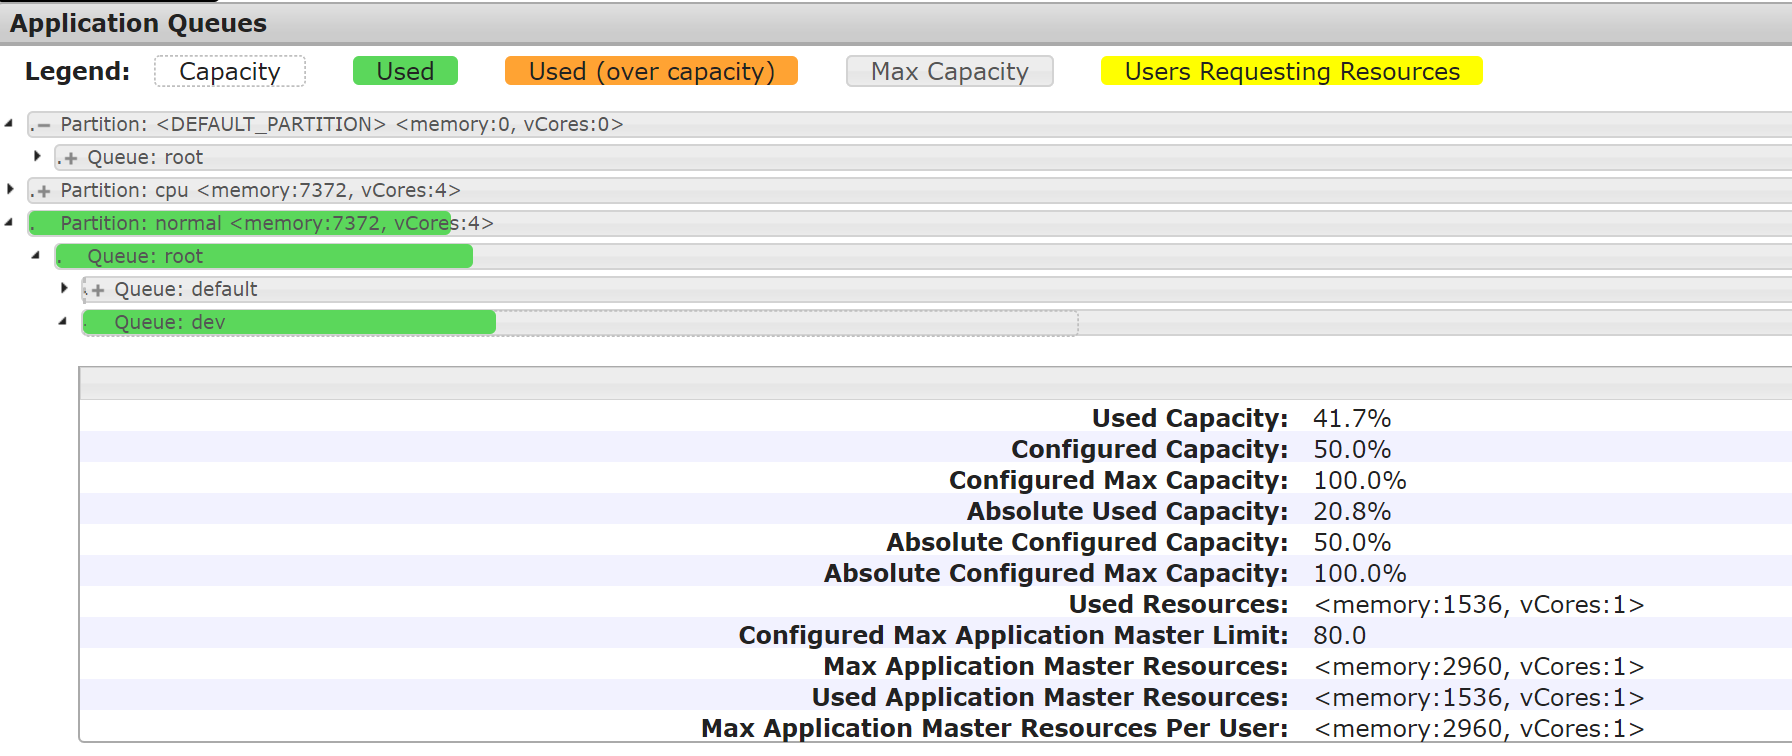Collapse DEFAULT_PARTITION using its triangle arrow

click(x=9, y=124)
